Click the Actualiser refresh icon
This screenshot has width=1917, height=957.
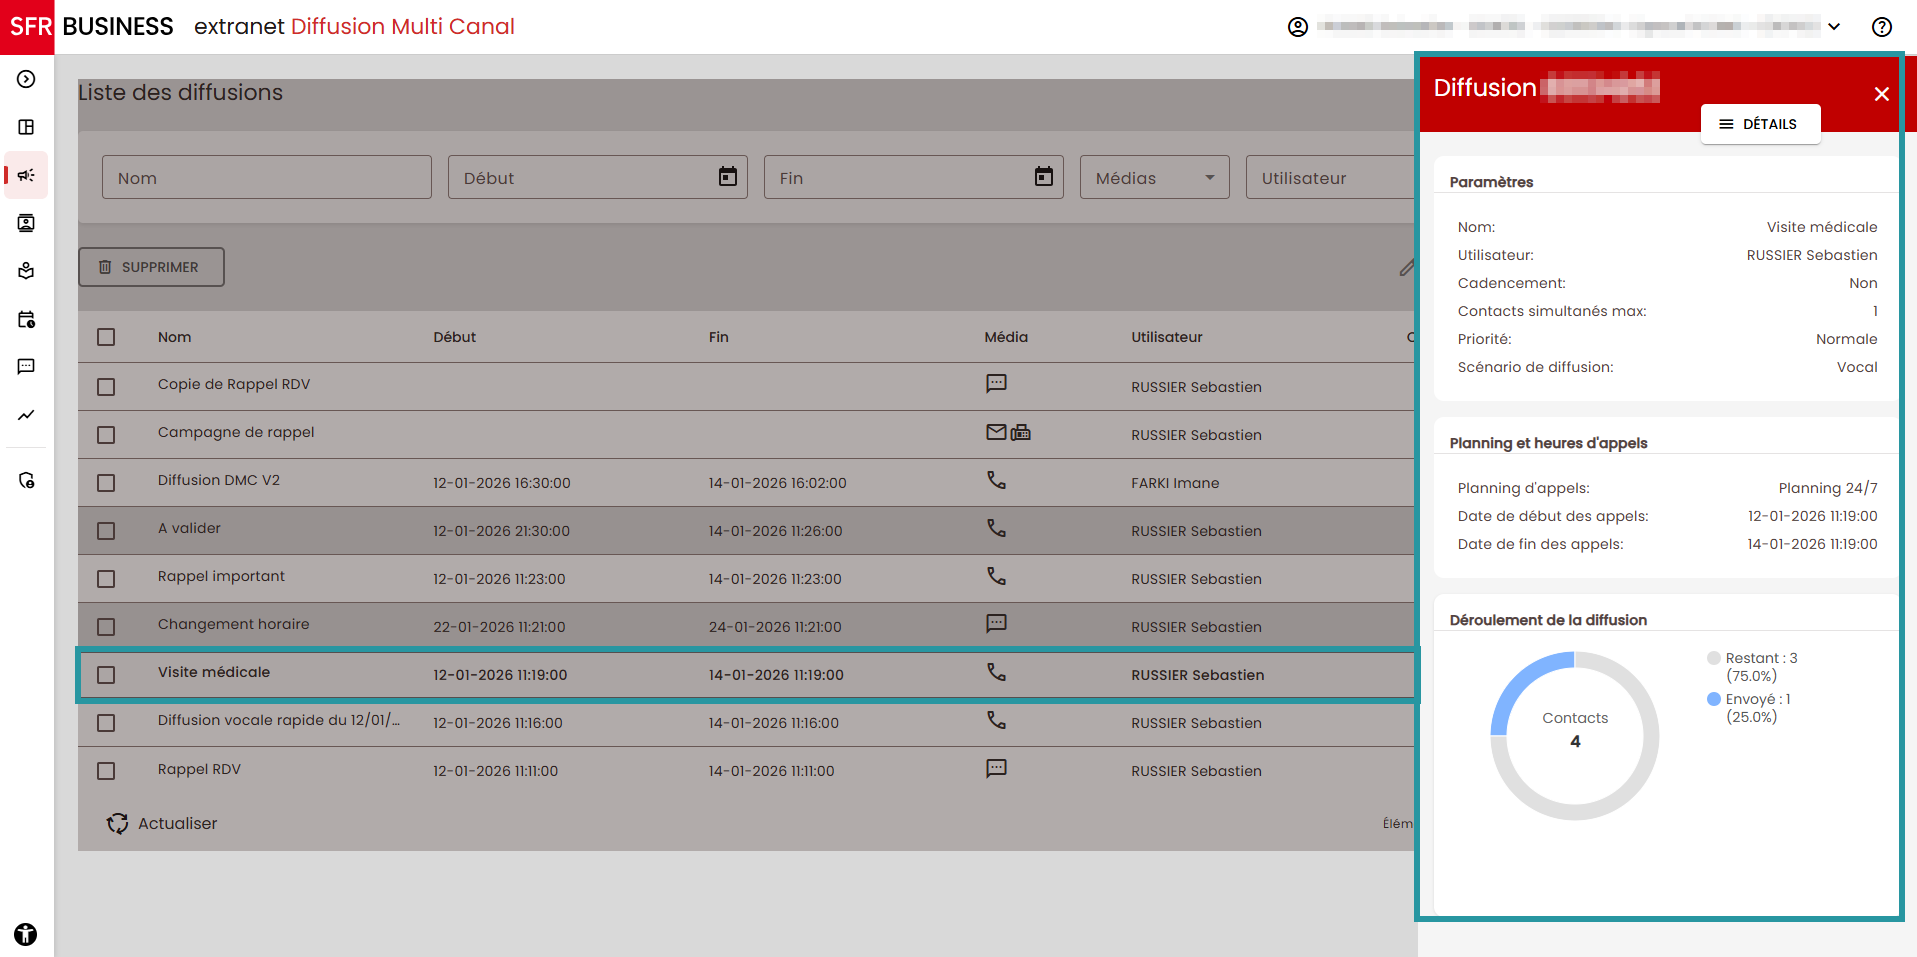click(x=118, y=823)
